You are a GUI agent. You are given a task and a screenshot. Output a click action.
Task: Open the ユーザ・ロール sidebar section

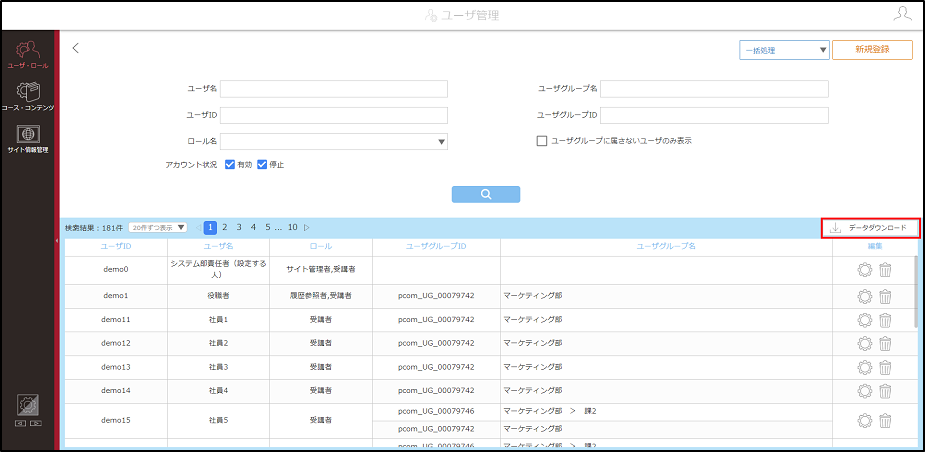[28, 55]
